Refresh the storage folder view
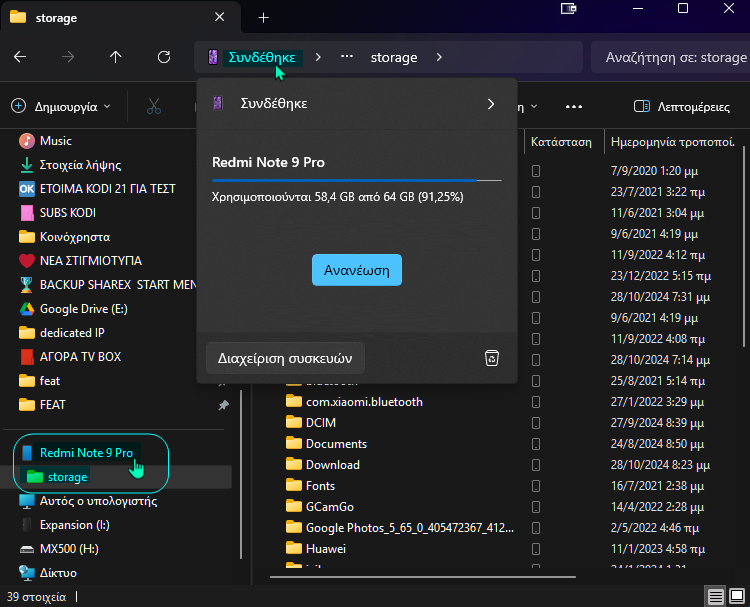Screen dimensions: 750x607 (x=164, y=57)
